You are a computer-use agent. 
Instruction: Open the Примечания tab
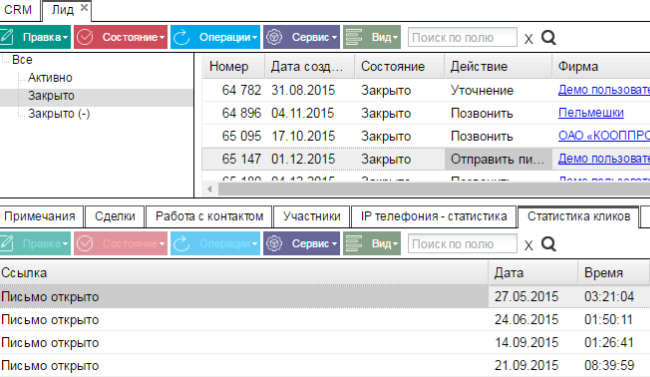tap(40, 216)
